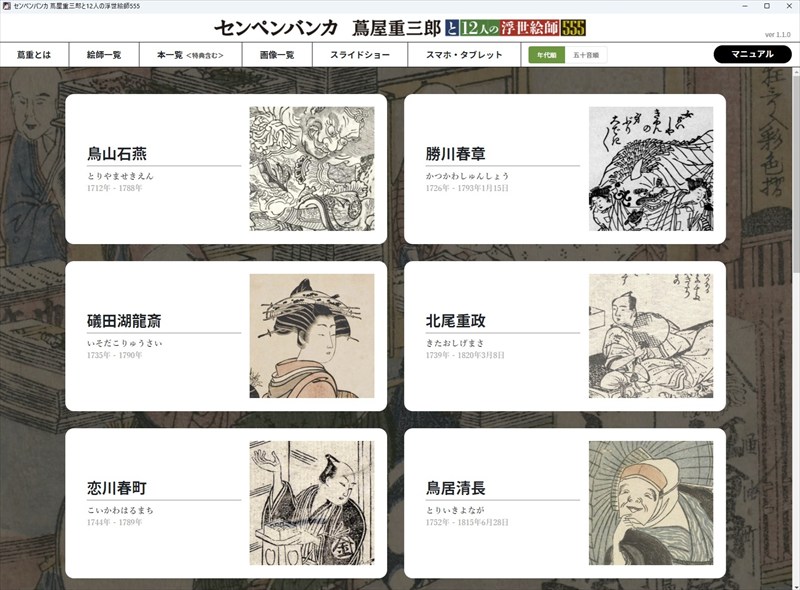Go to the 絵師一覧 tab
Viewport: 800px width, 590px height.
pos(102,55)
